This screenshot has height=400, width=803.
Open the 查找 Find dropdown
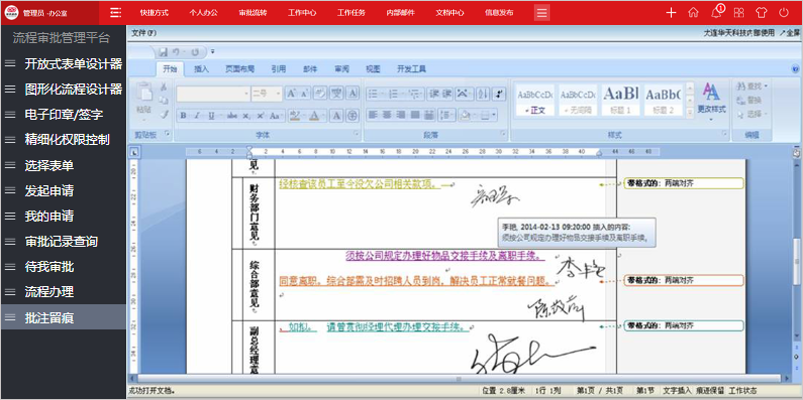pyautogui.click(x=752, y=86)
